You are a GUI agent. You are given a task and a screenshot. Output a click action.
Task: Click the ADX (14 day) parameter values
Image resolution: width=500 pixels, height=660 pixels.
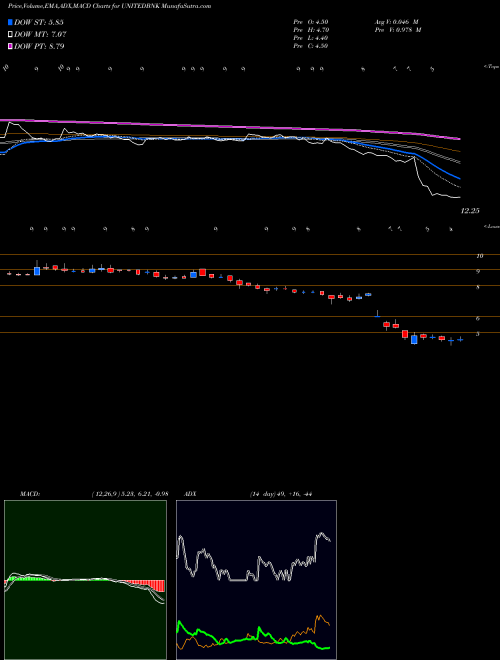pyautogui.click(x=281, y=494)
